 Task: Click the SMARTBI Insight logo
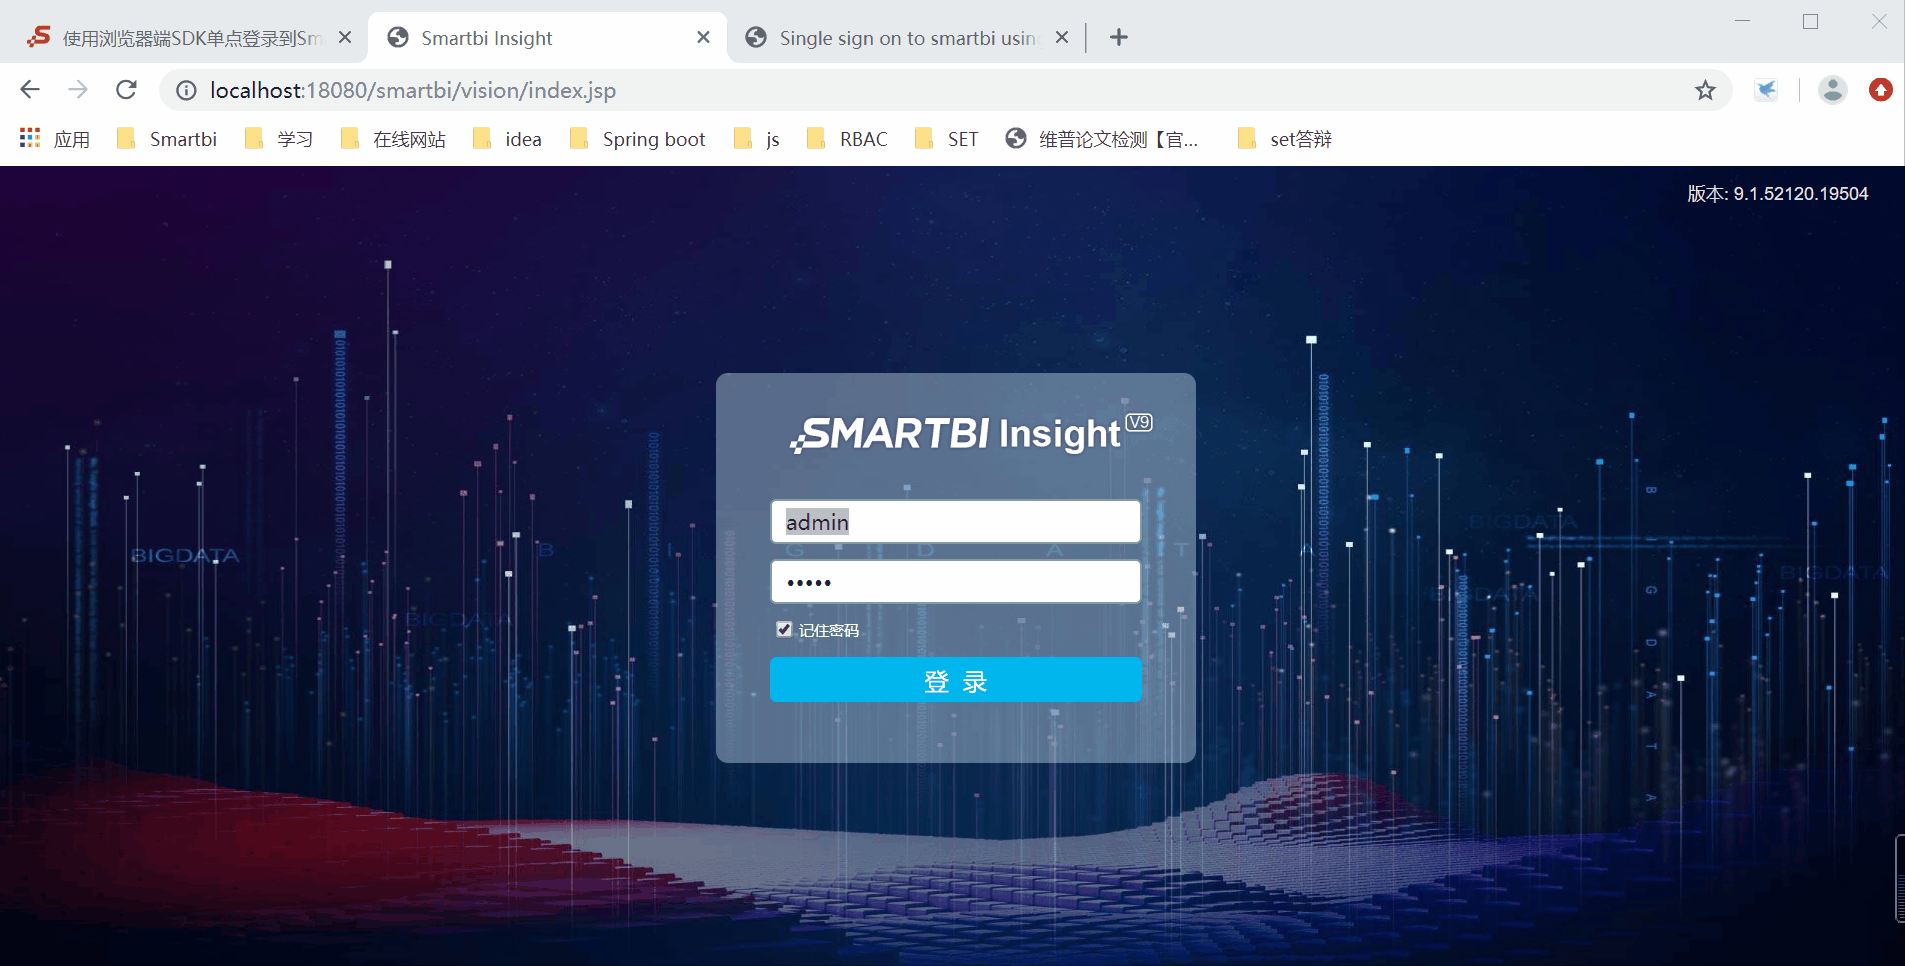point(971,433)
